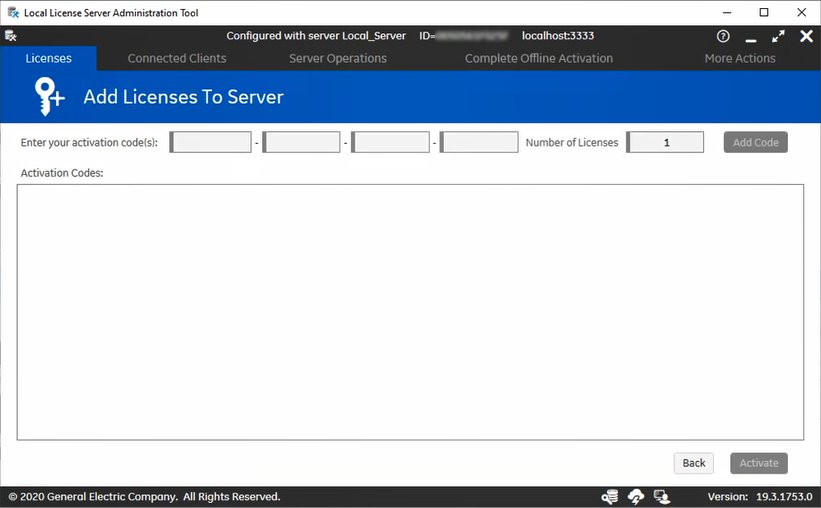The width and height of the screenshot is (821, 508).
Task: Click the 'Enter your activation code(s):' label
Action: point(89,142)
